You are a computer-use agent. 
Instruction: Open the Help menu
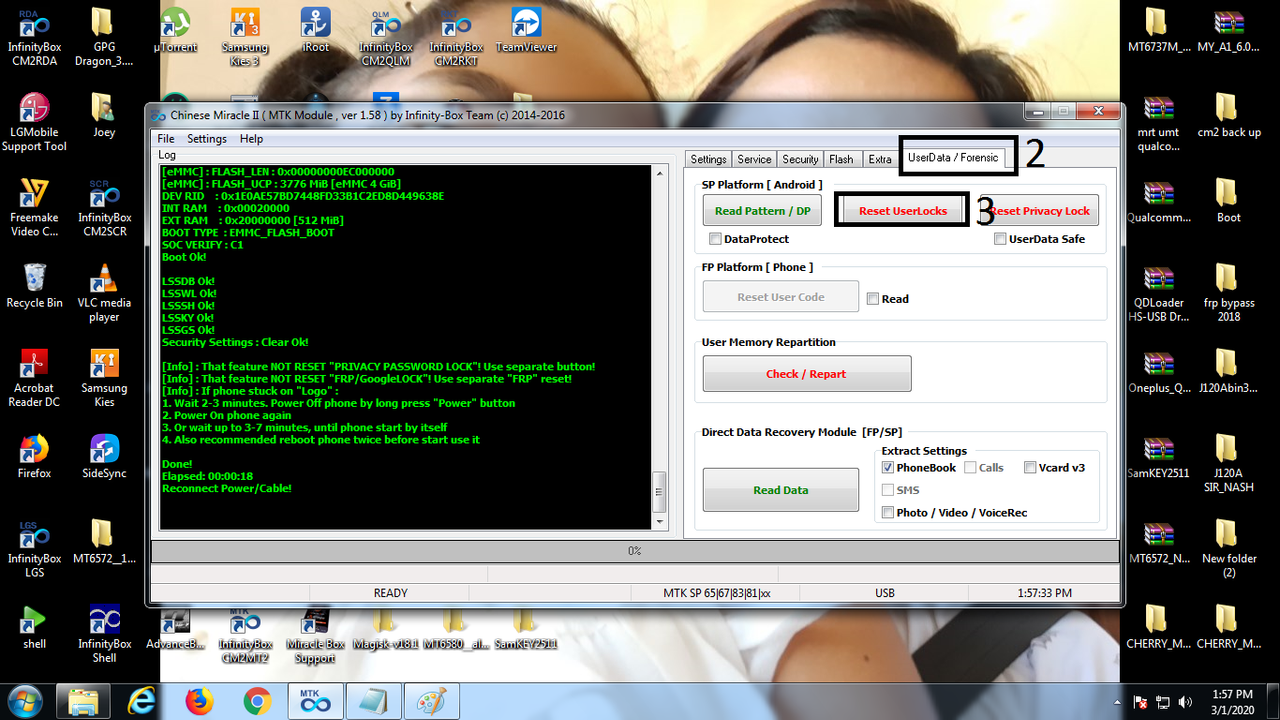[251, 139]
